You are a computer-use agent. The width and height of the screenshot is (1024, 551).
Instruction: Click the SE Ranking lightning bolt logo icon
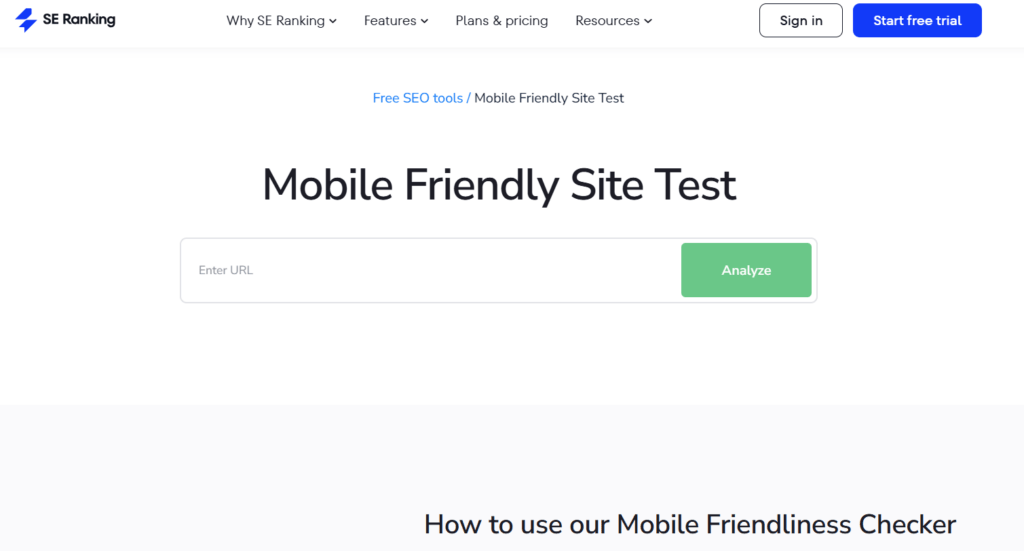point(26,20)
